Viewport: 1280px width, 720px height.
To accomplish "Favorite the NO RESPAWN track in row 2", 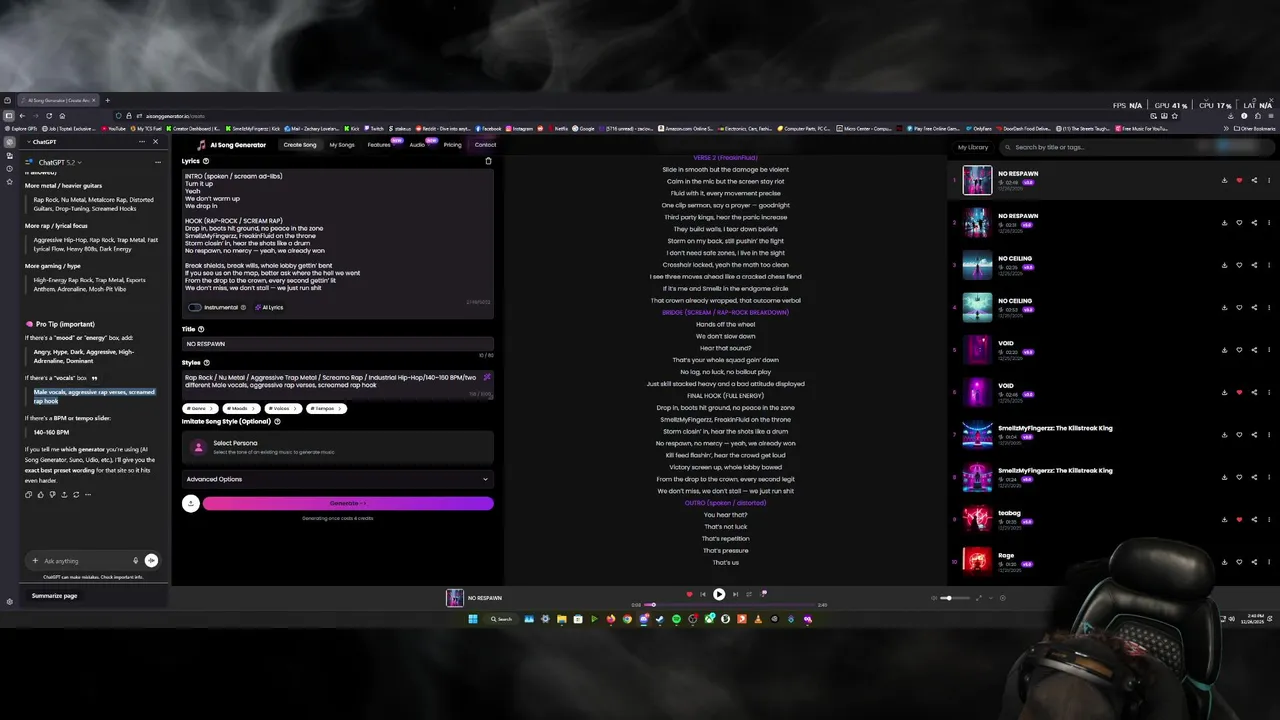I will (1239, 223).
